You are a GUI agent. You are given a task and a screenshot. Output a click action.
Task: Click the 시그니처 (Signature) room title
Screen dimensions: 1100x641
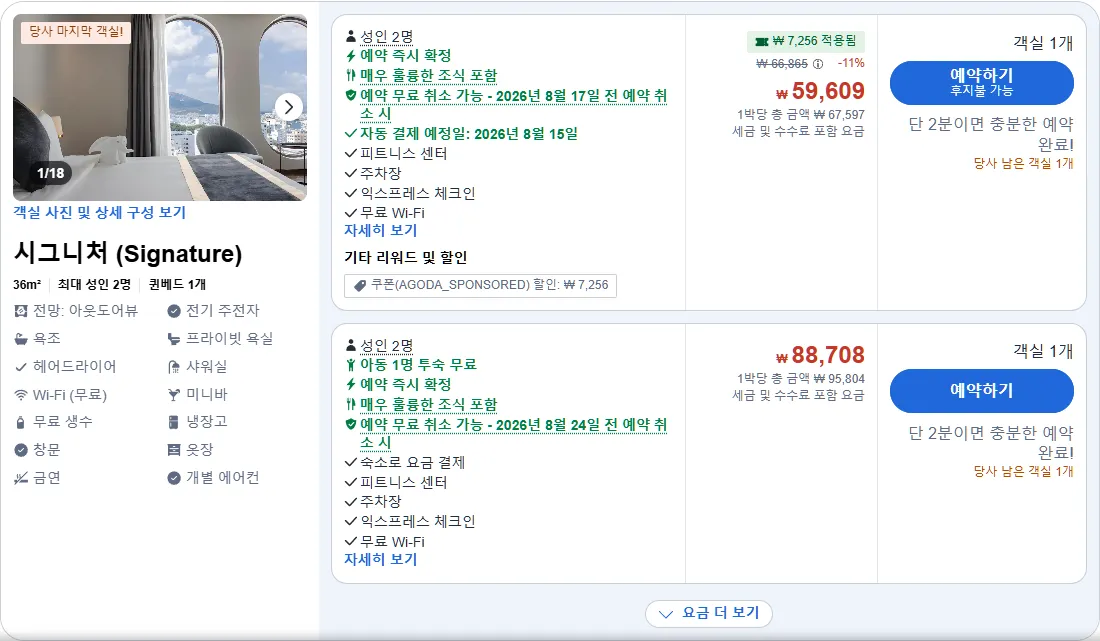[x=128, y=253]
